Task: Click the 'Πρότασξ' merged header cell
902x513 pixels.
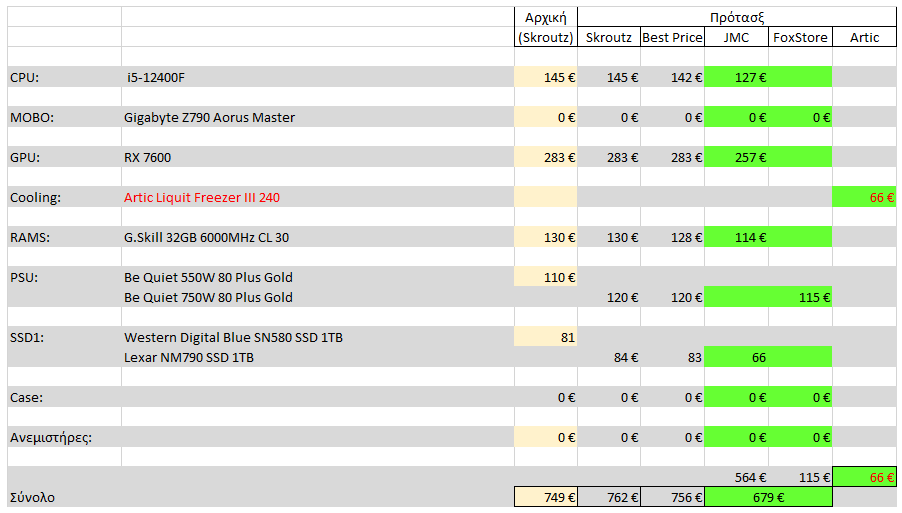Action: tap(736, 17)
